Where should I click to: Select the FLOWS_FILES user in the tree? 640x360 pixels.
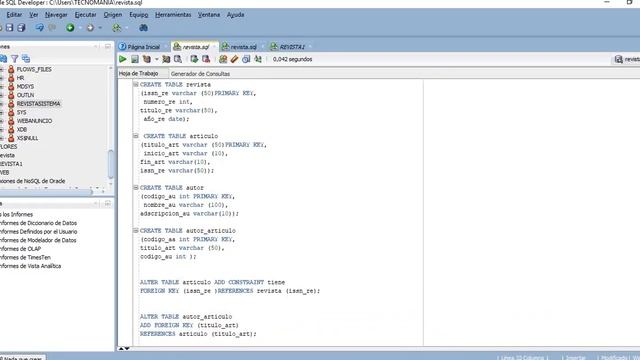coord(34,69)
